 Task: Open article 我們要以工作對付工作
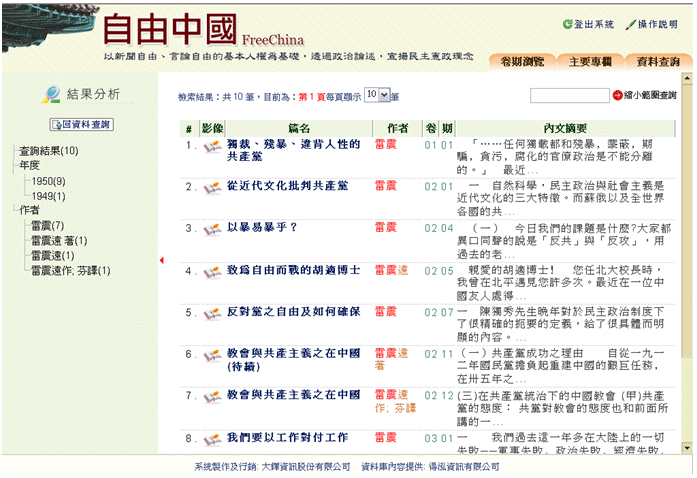pyautogui.click(x=287, y=438)
